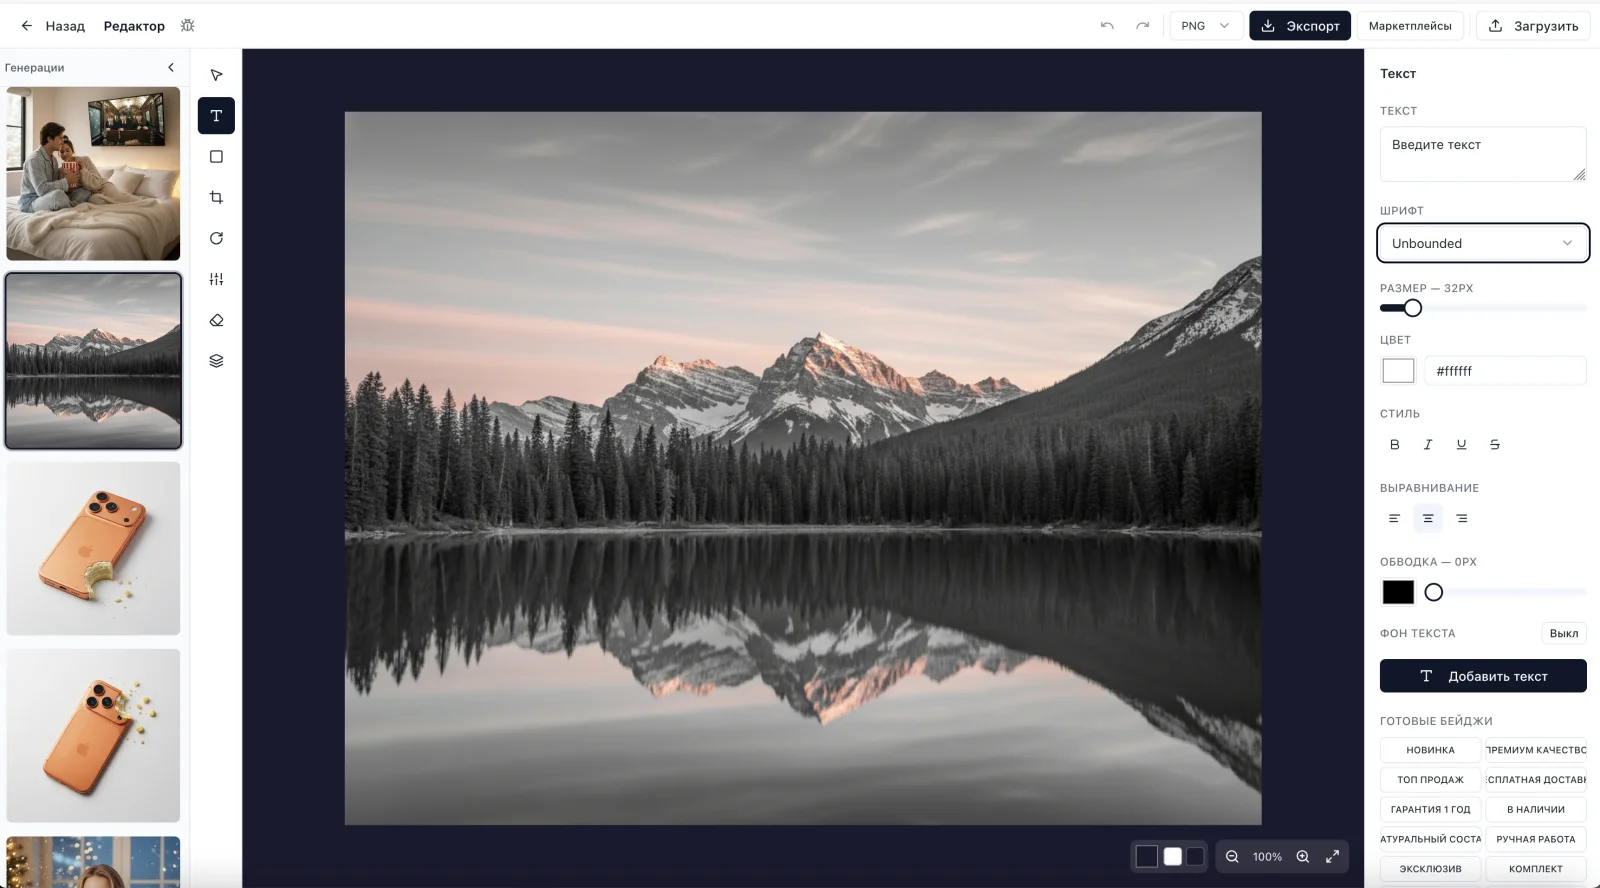Go back via Назад
The width and height of the screenshot is (1600, 888).
click(x=54, y=26)
